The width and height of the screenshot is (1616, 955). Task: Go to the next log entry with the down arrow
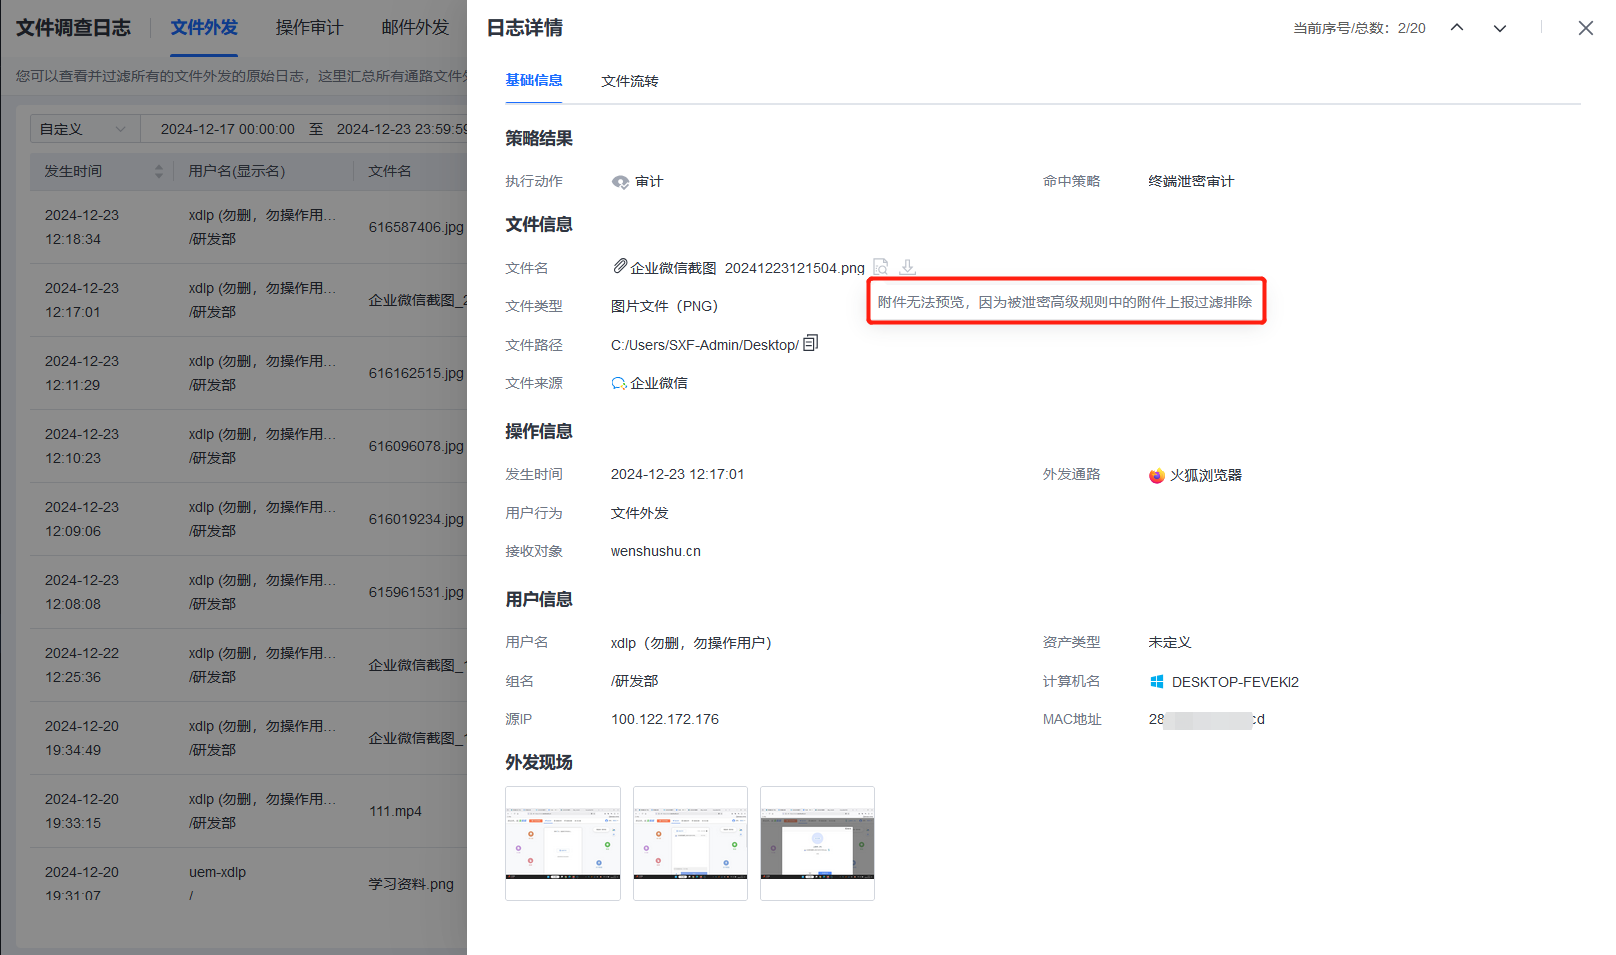tap(1499, 28)
